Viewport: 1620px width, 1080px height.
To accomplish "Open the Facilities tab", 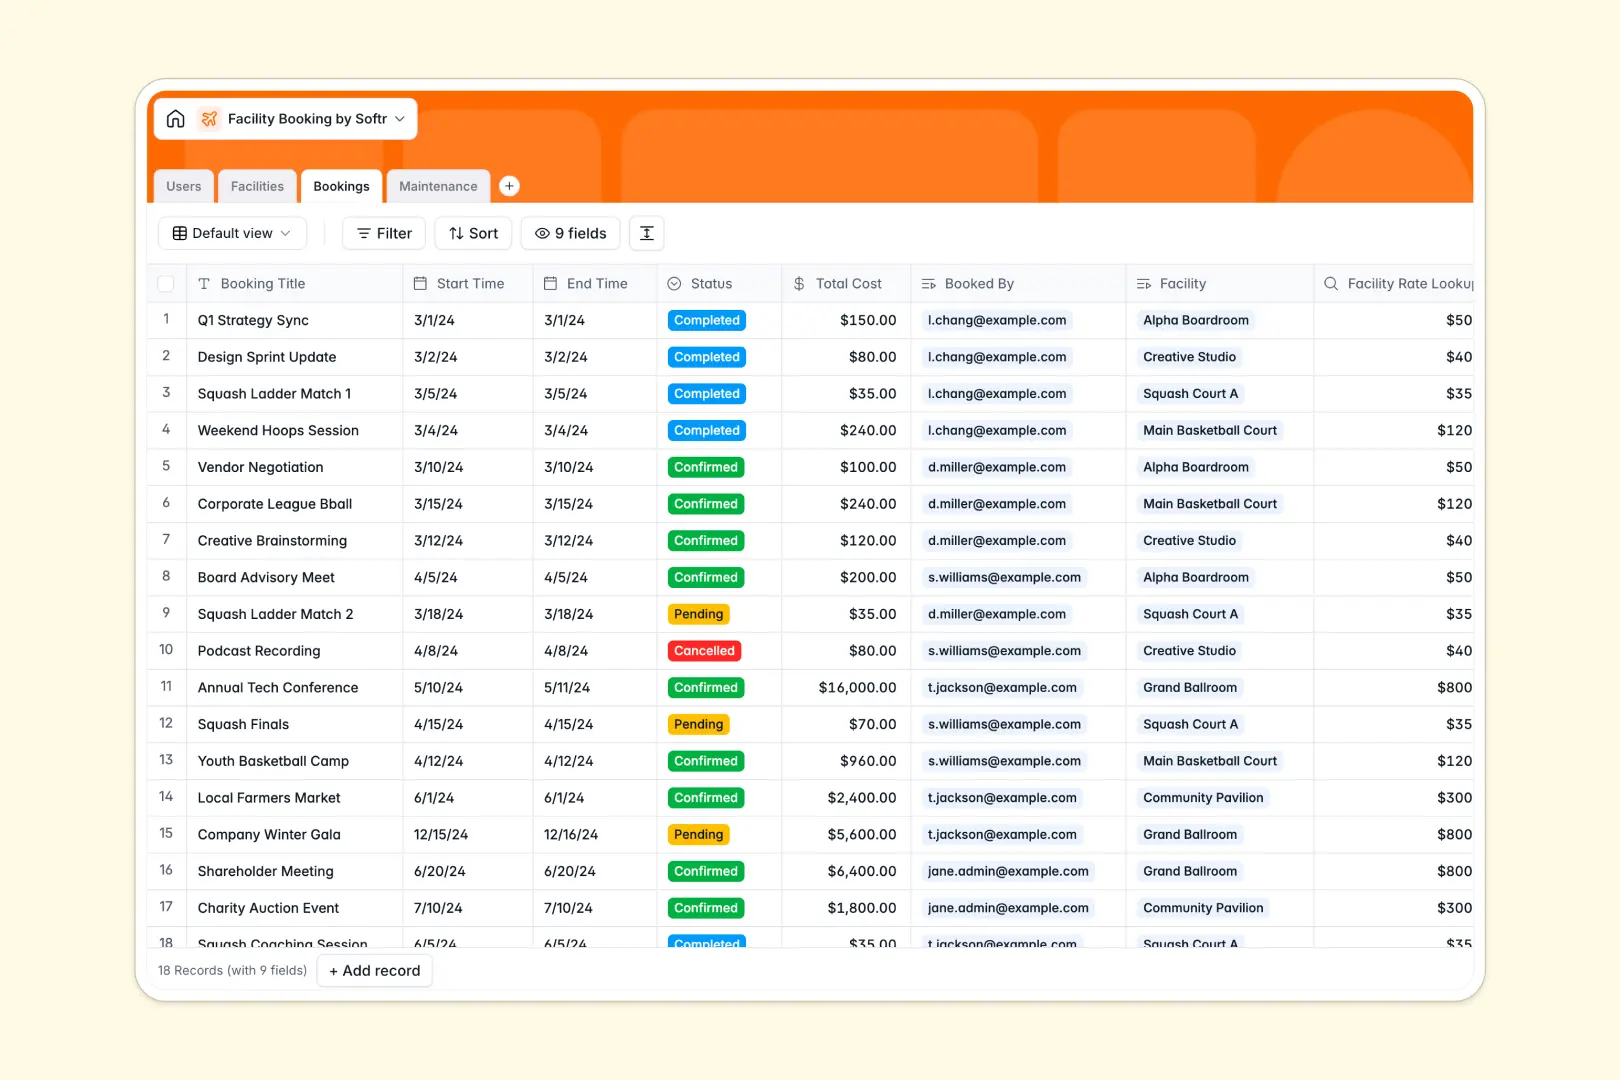I will pyautogui.click(x=257, y=186).
